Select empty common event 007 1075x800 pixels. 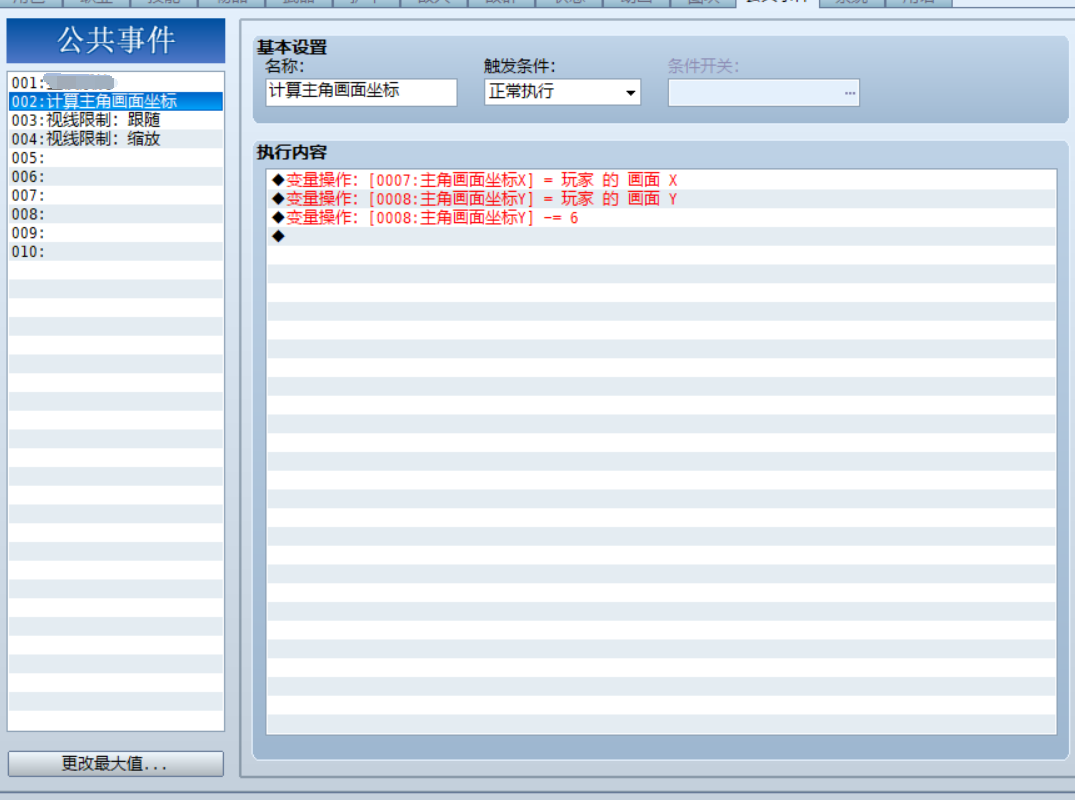coord(116,195)
